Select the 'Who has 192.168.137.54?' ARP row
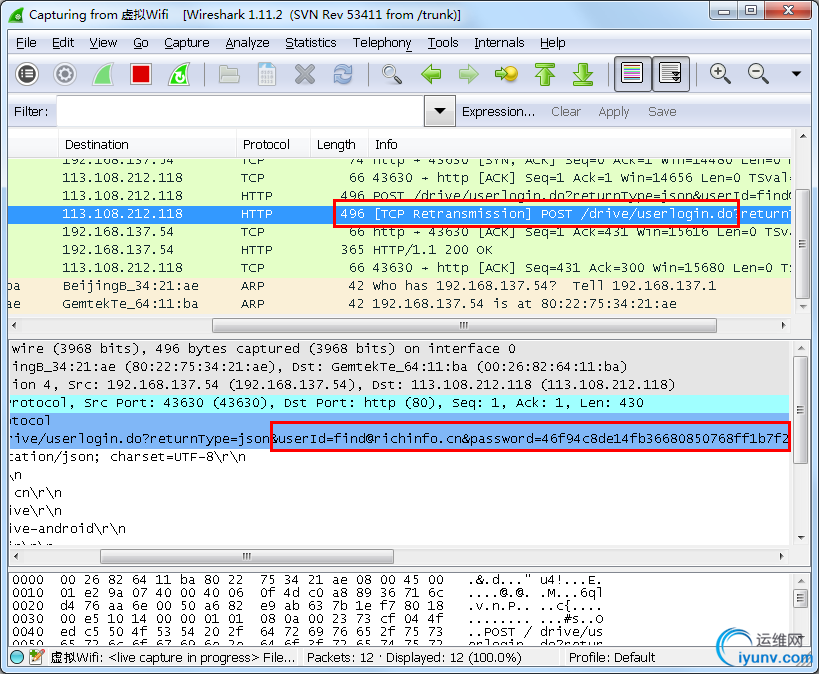This screenshot has width=819, height=674. click(x=400, y=286)
